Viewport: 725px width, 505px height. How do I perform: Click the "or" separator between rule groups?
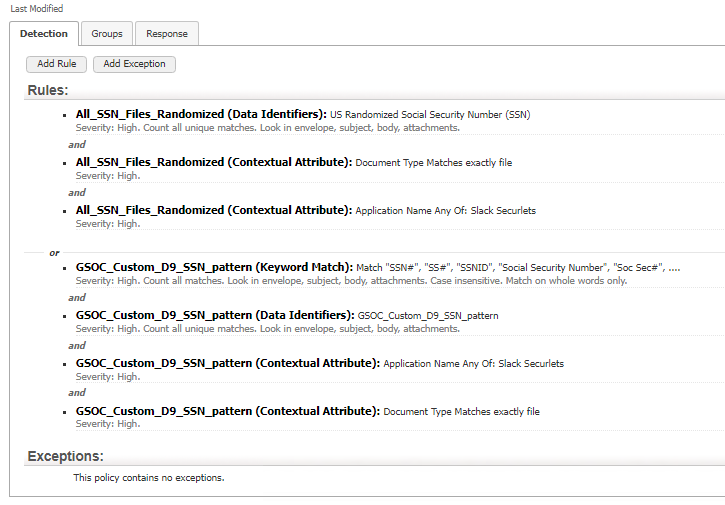54,253
